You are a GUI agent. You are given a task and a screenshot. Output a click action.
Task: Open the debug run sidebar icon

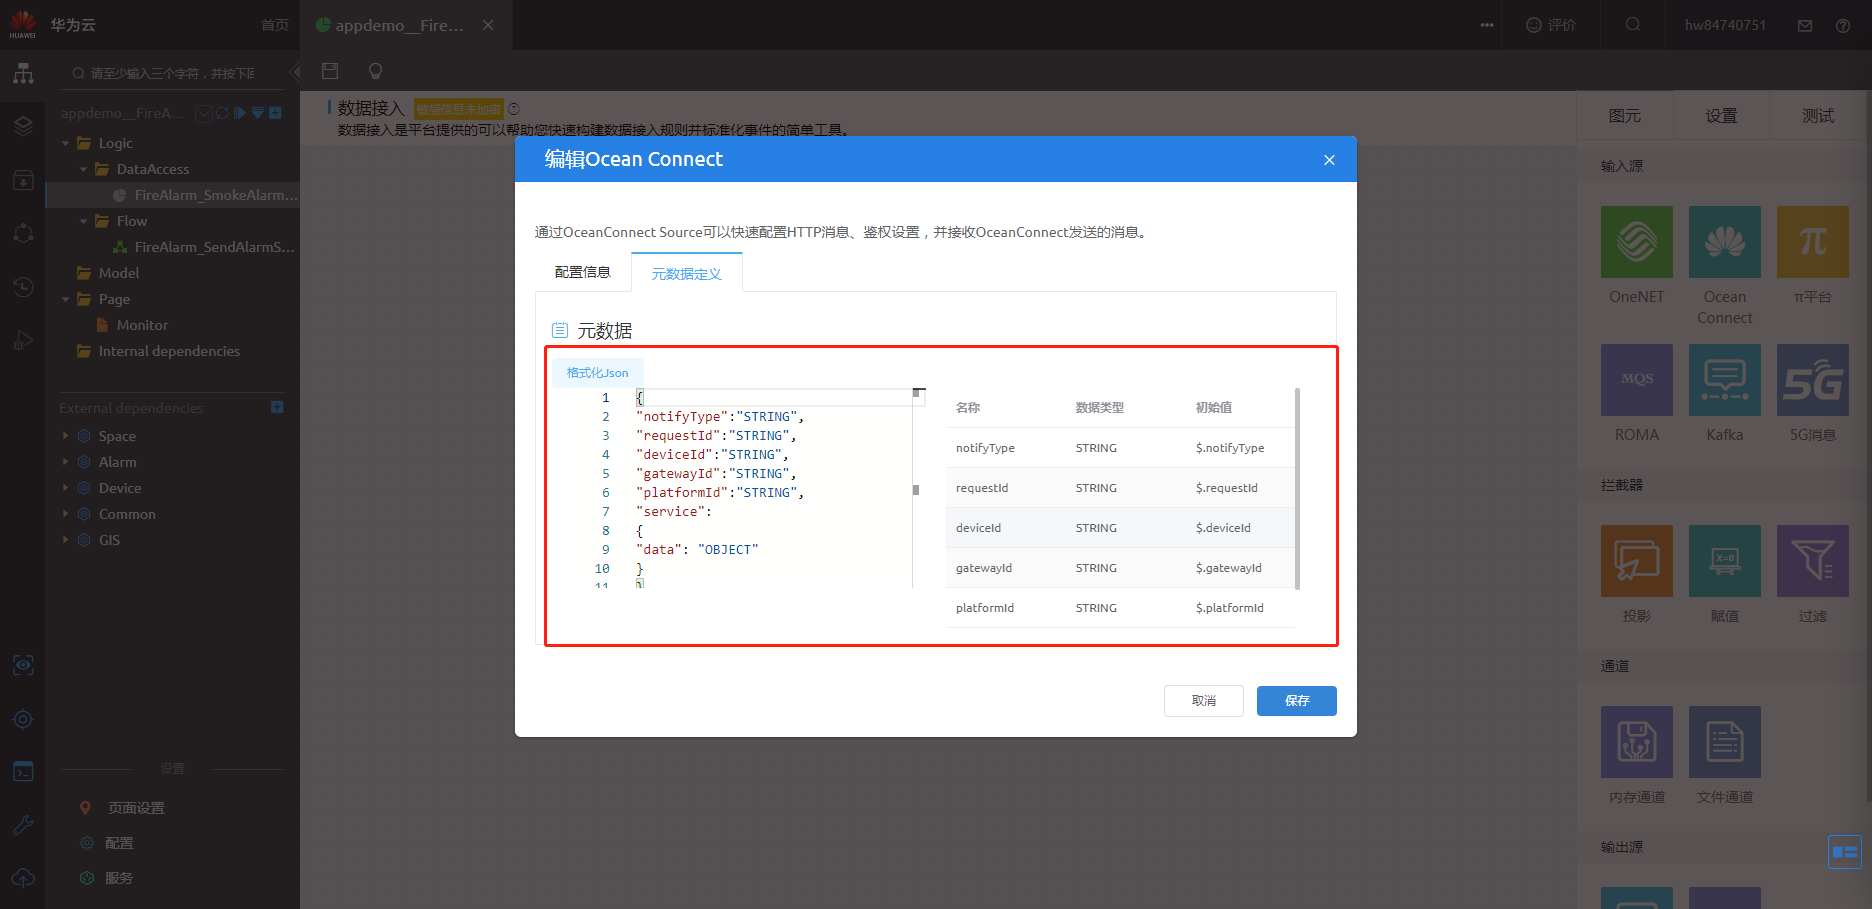[23, 340]
